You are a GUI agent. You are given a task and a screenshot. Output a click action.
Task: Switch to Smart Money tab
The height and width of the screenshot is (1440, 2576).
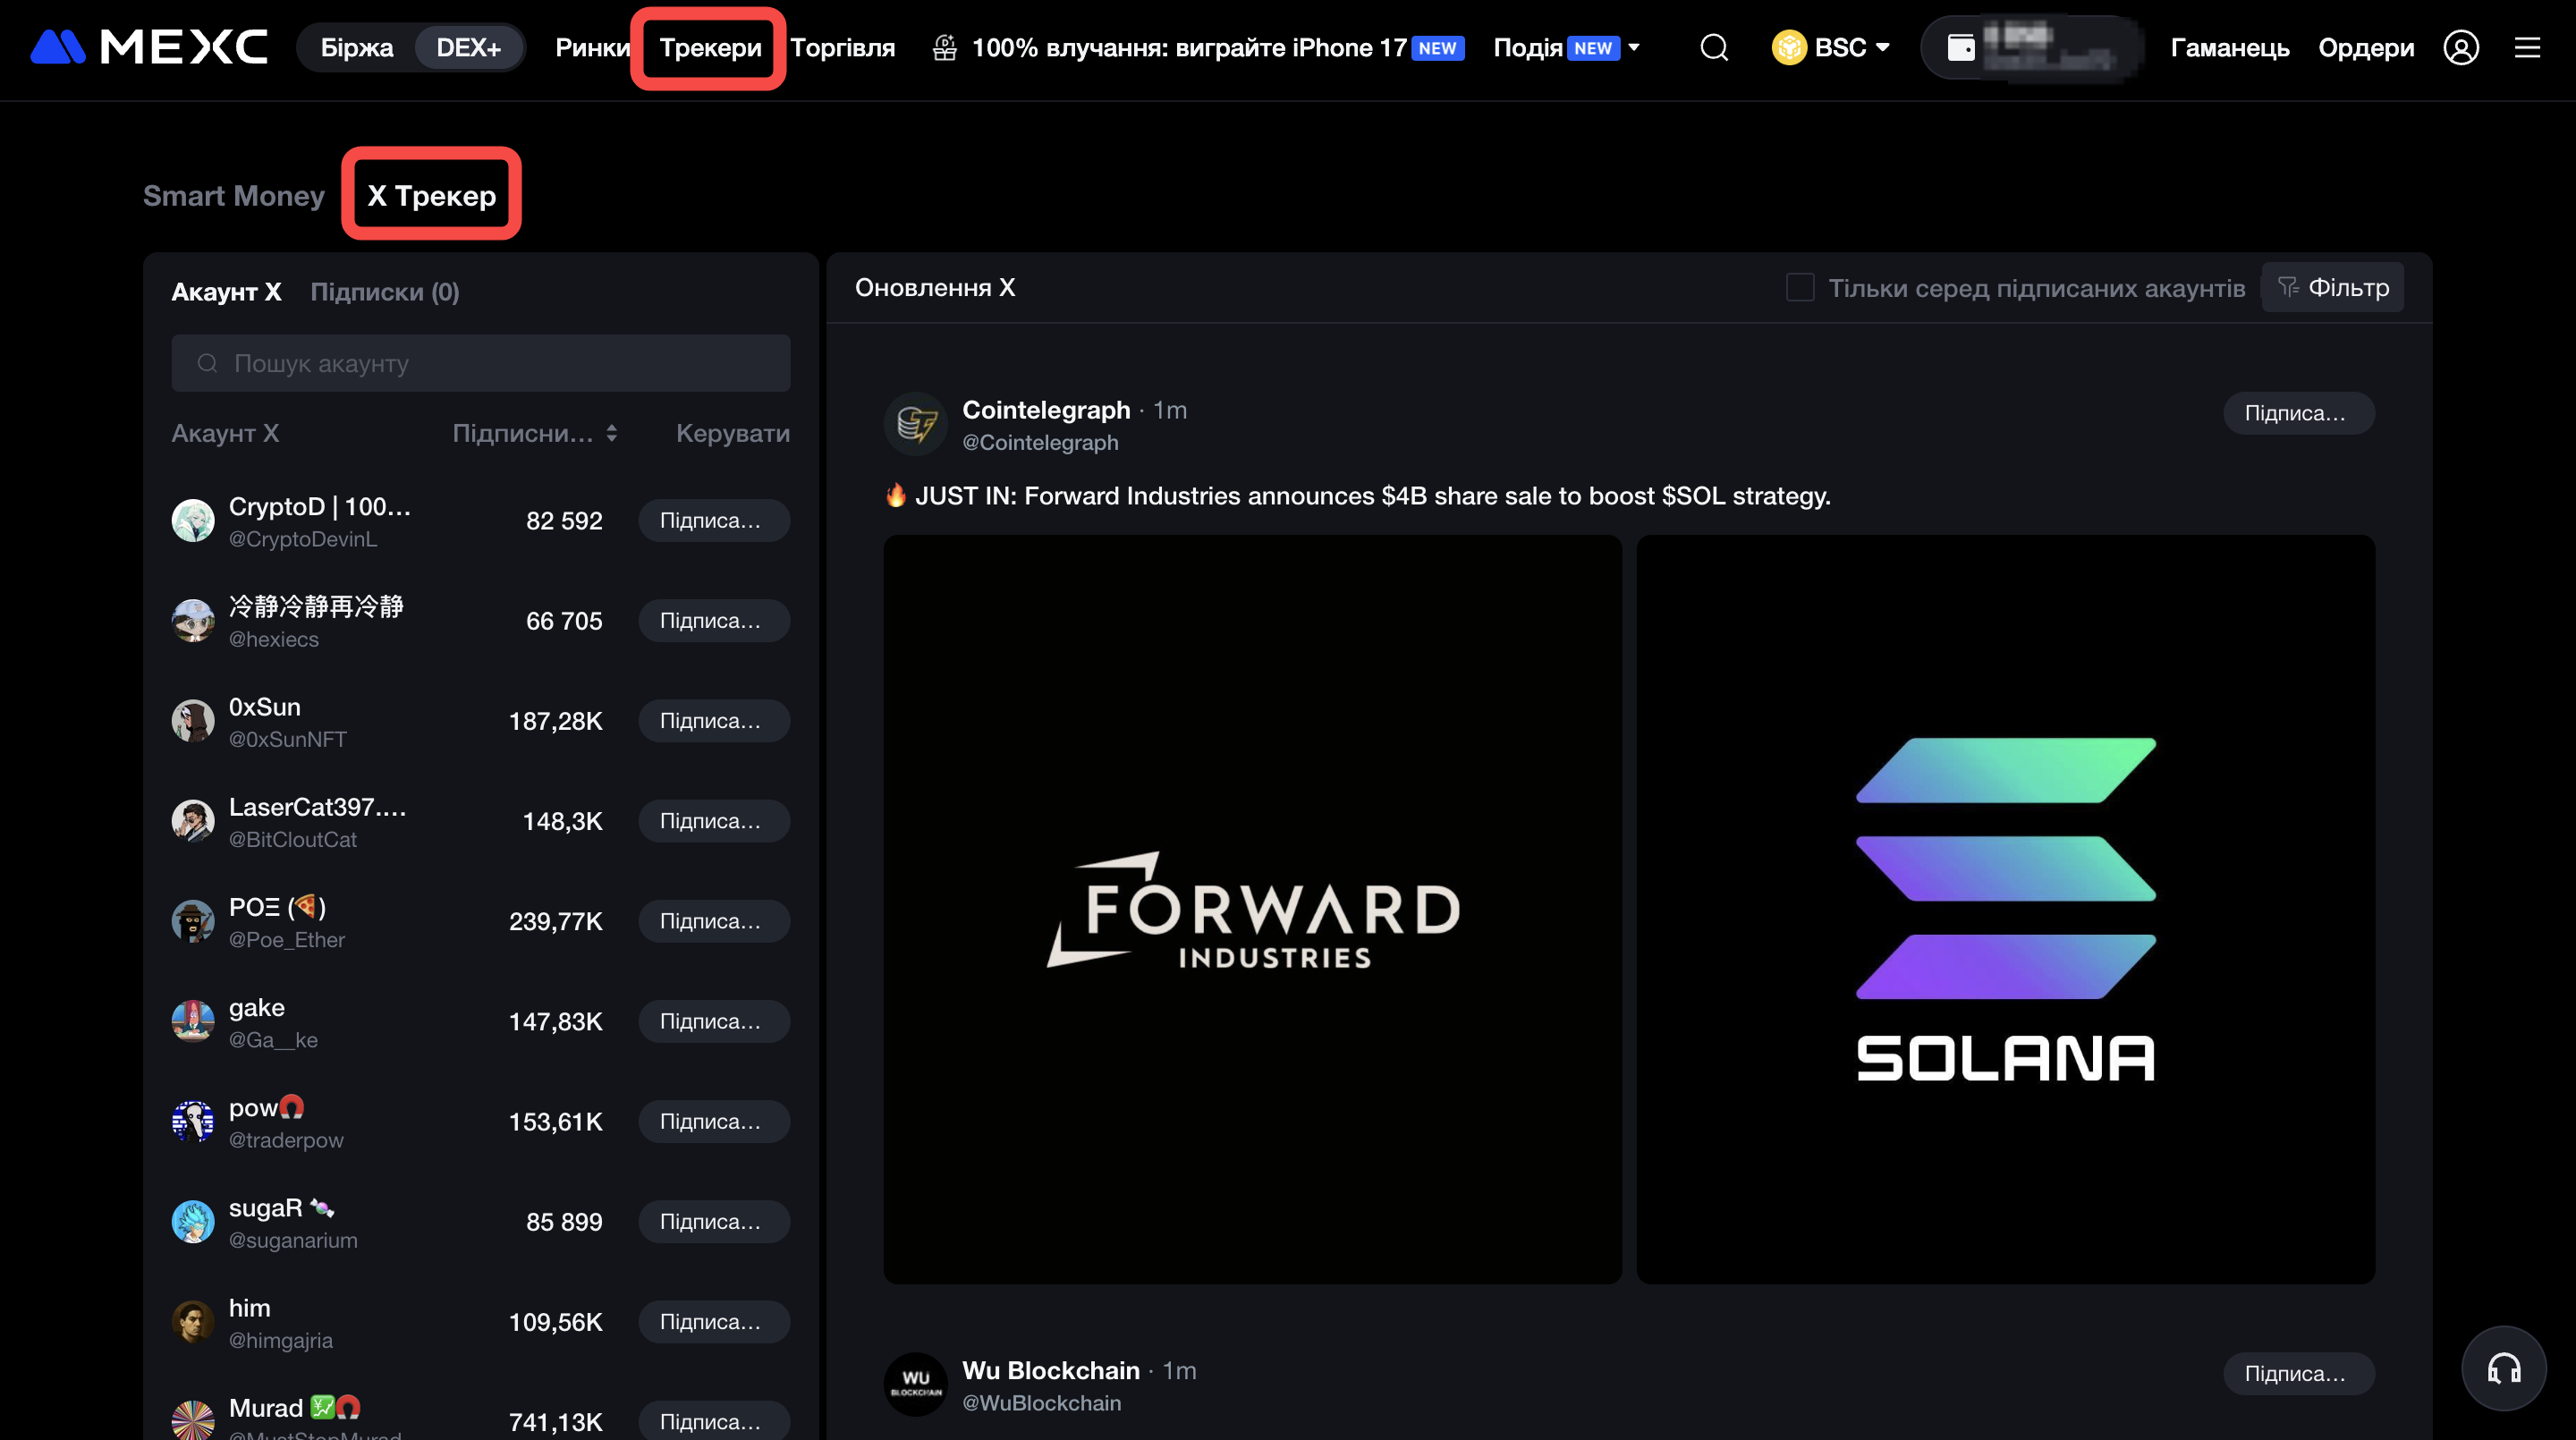pyautogui.click(x=233, y=195)
